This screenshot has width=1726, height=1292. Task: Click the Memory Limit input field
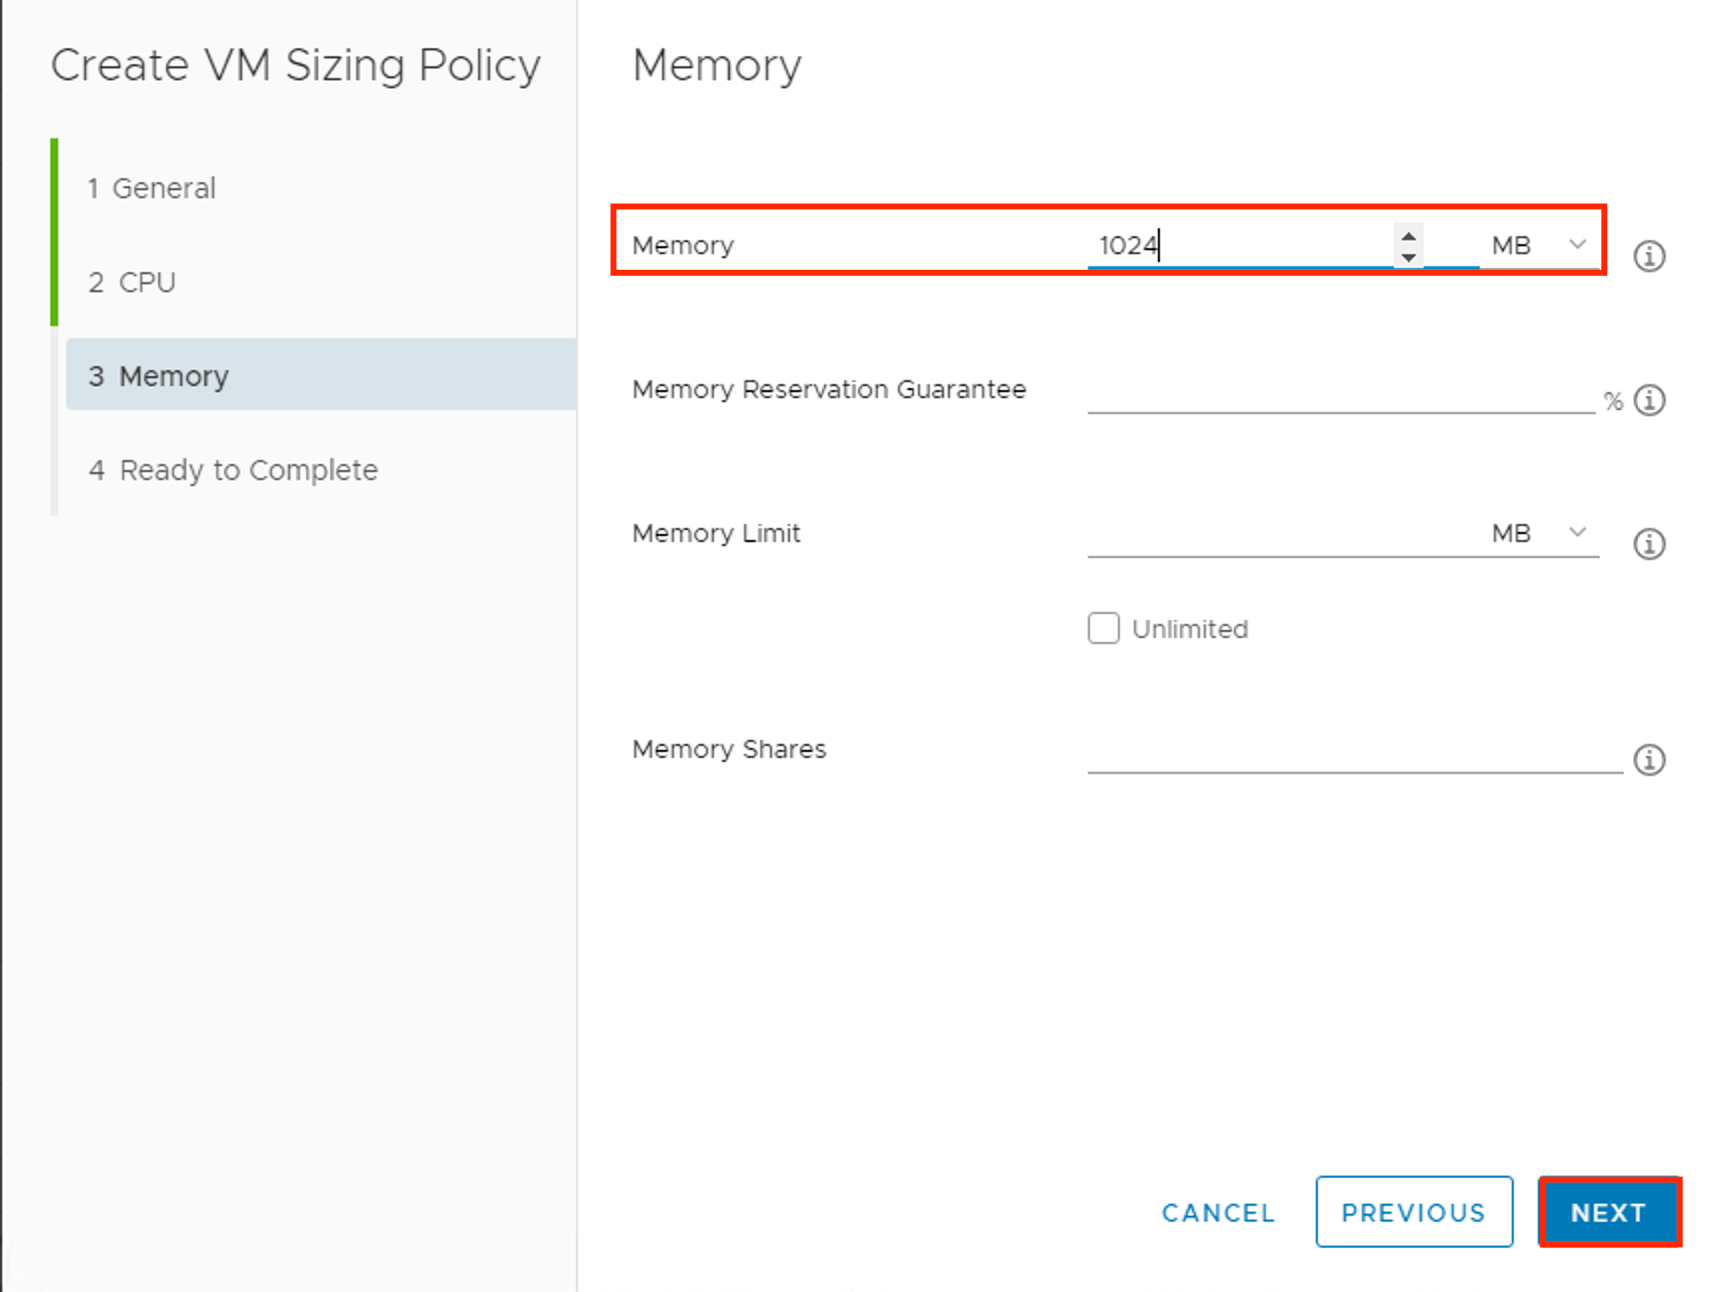[1278, 537]
